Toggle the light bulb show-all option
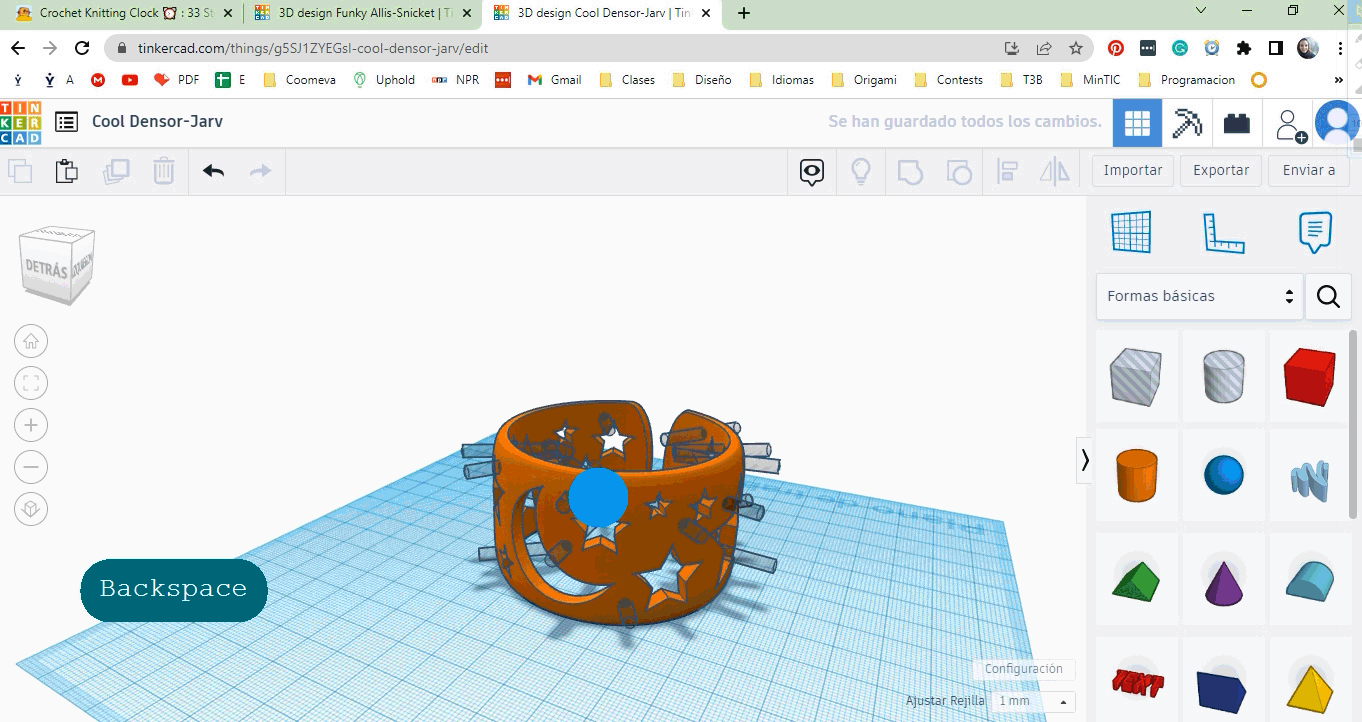Image resolution: width=1362 pixels, height=722 pixels. pos(860,171)
